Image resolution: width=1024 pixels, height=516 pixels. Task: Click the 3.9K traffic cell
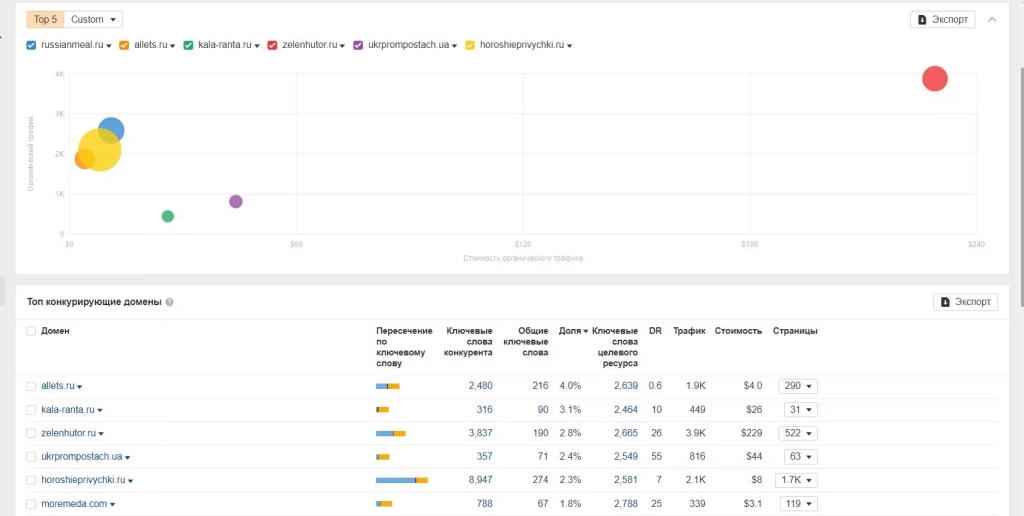coord(695,433)
